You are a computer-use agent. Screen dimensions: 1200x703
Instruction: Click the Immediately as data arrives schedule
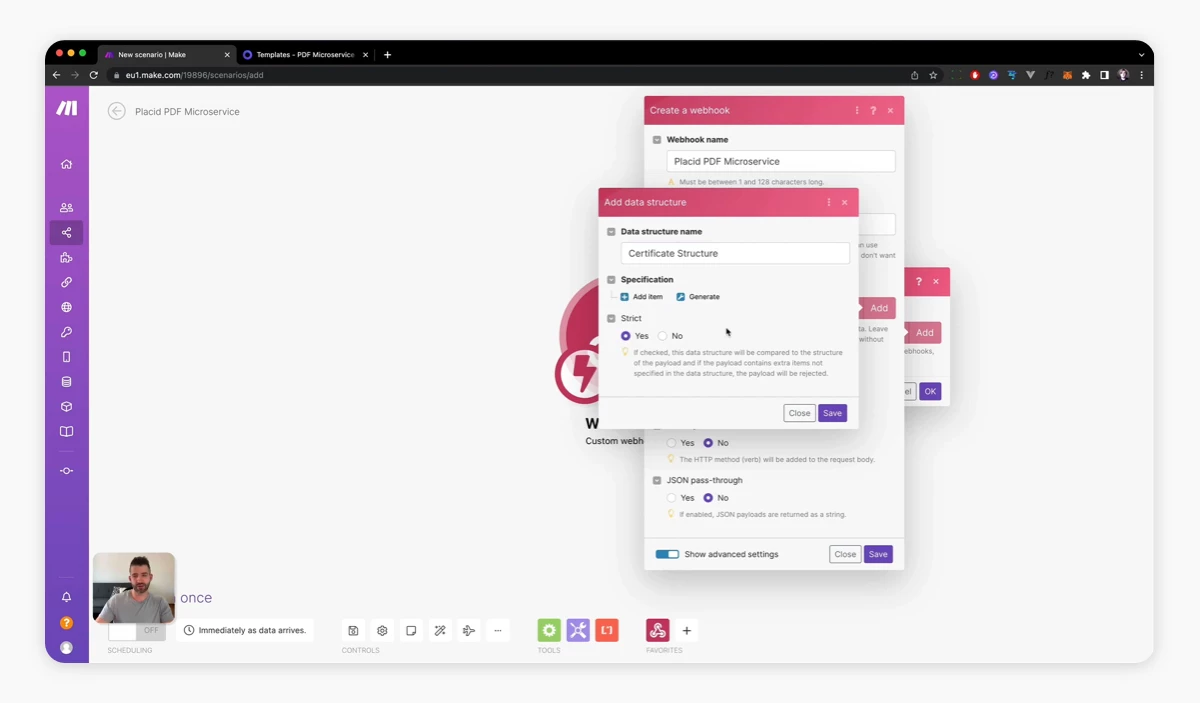click(245, 631)
